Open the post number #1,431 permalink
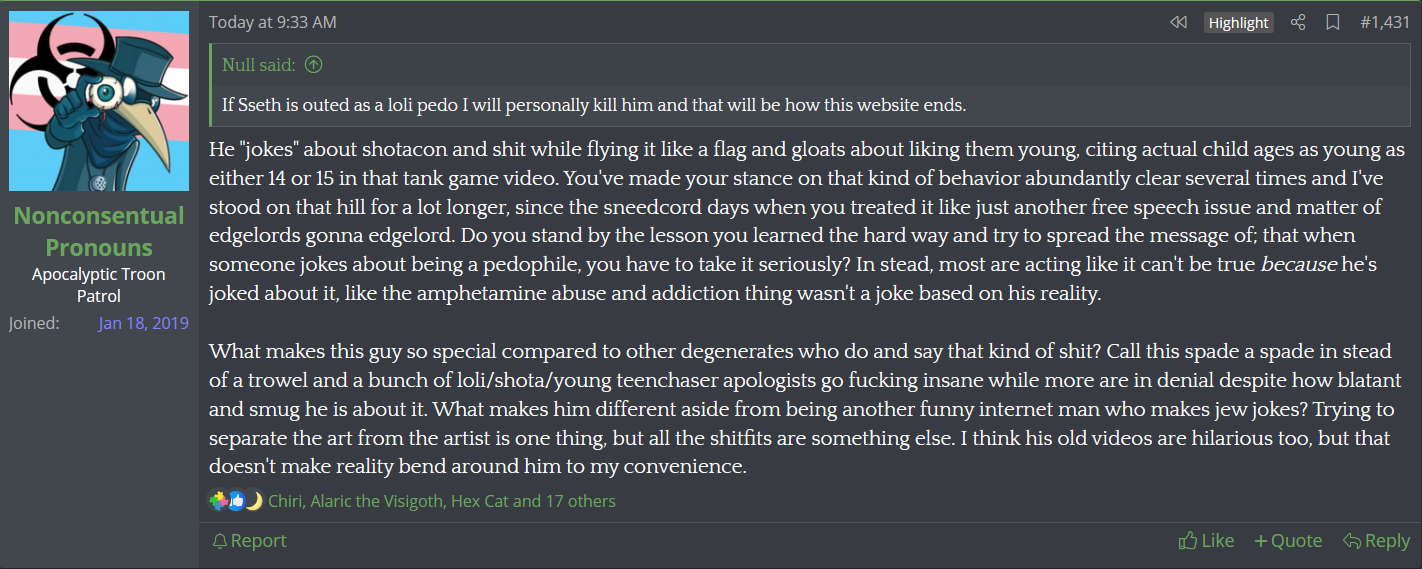Image resolution: width=1422 pixels, height=569 pixels. coord(1384,23)
